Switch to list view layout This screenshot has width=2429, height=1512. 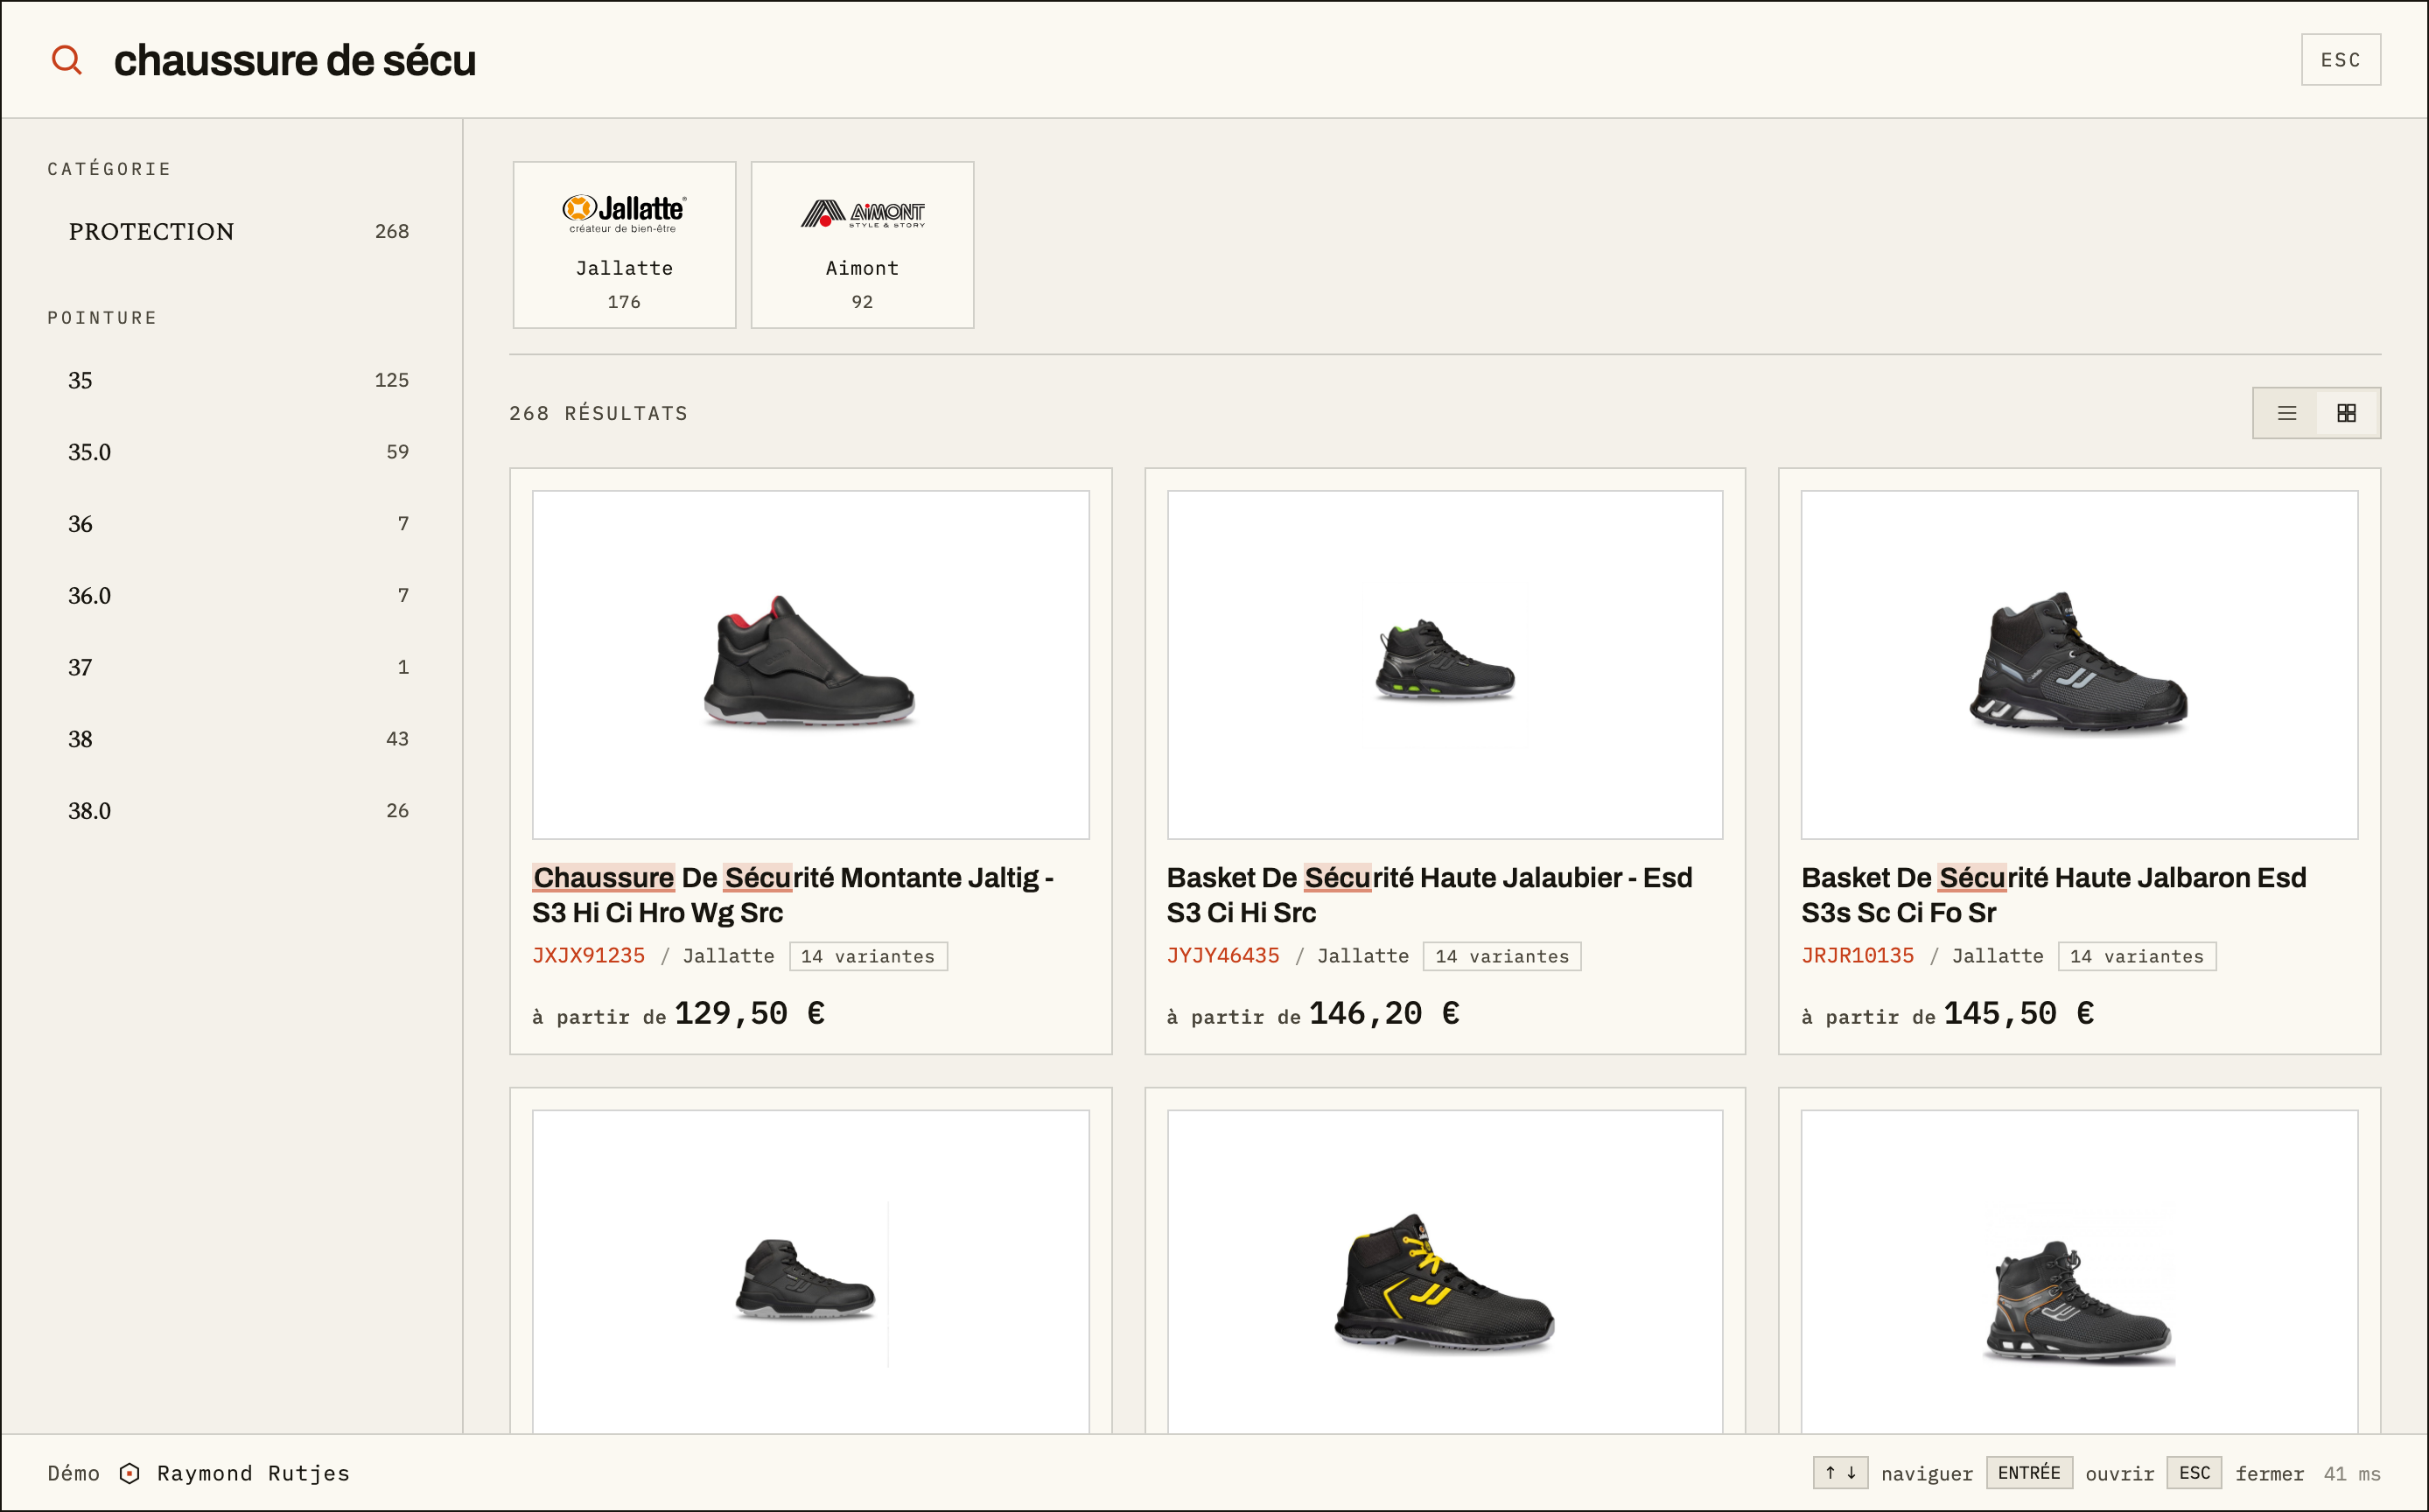click(x=2286, y=413)
